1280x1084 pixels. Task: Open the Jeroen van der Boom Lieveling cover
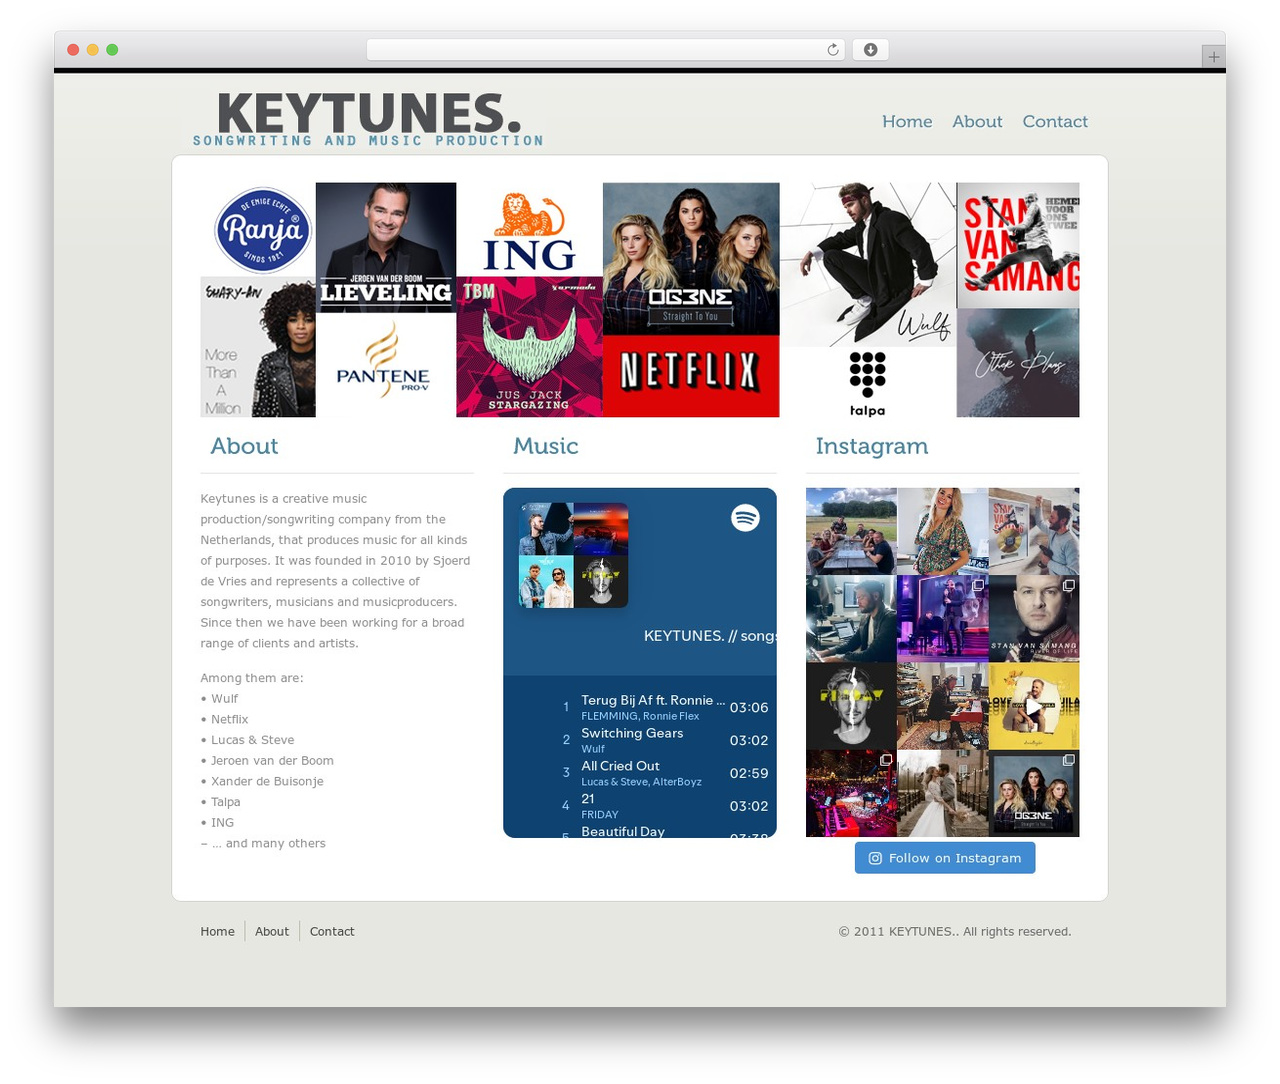point(385,248)
